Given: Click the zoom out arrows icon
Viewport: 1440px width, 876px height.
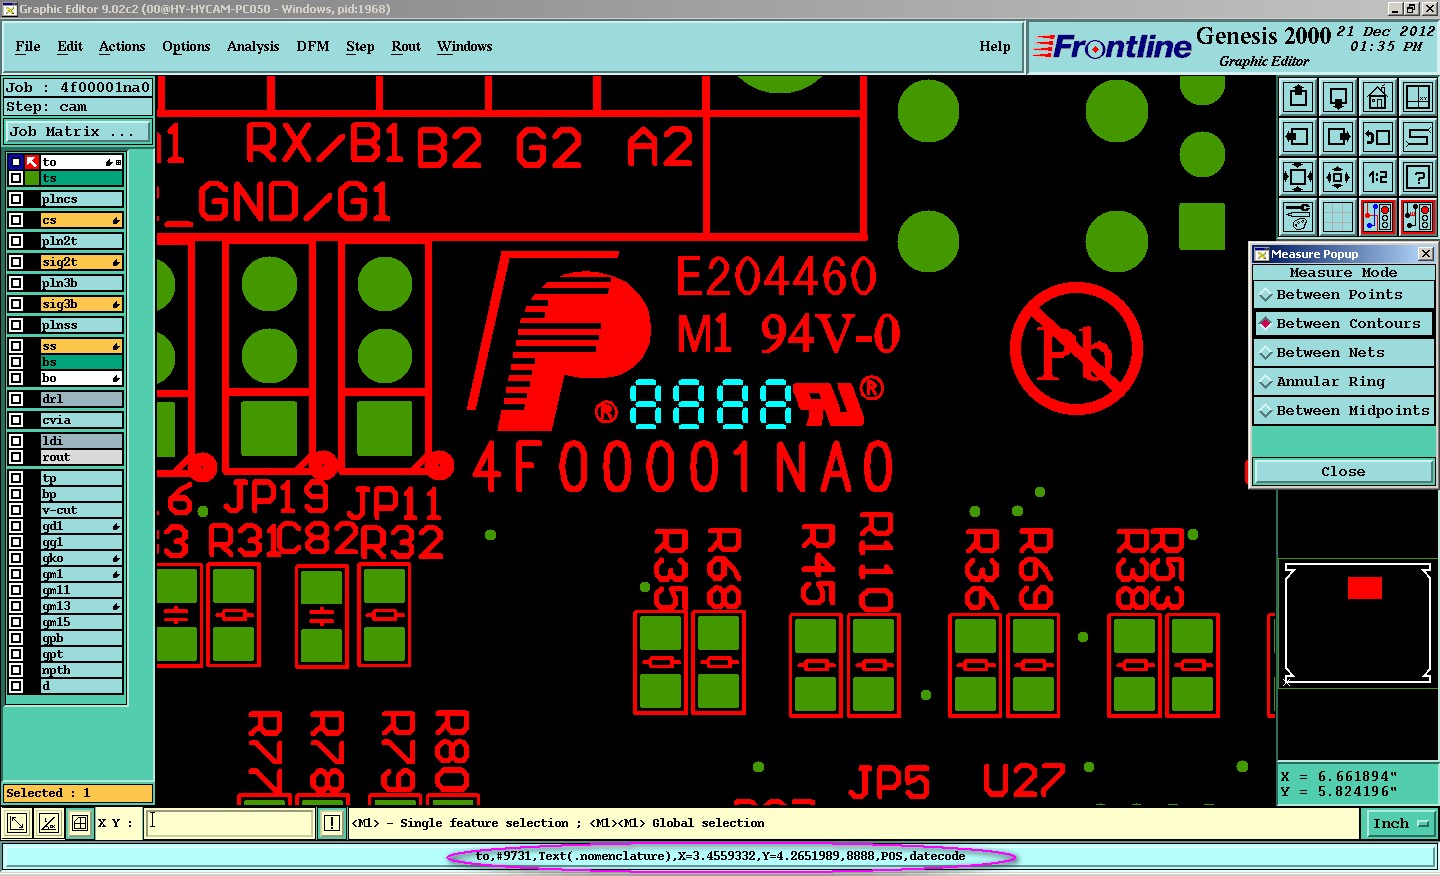Looking at the screenshot, I should click(x=1338, y=177).
